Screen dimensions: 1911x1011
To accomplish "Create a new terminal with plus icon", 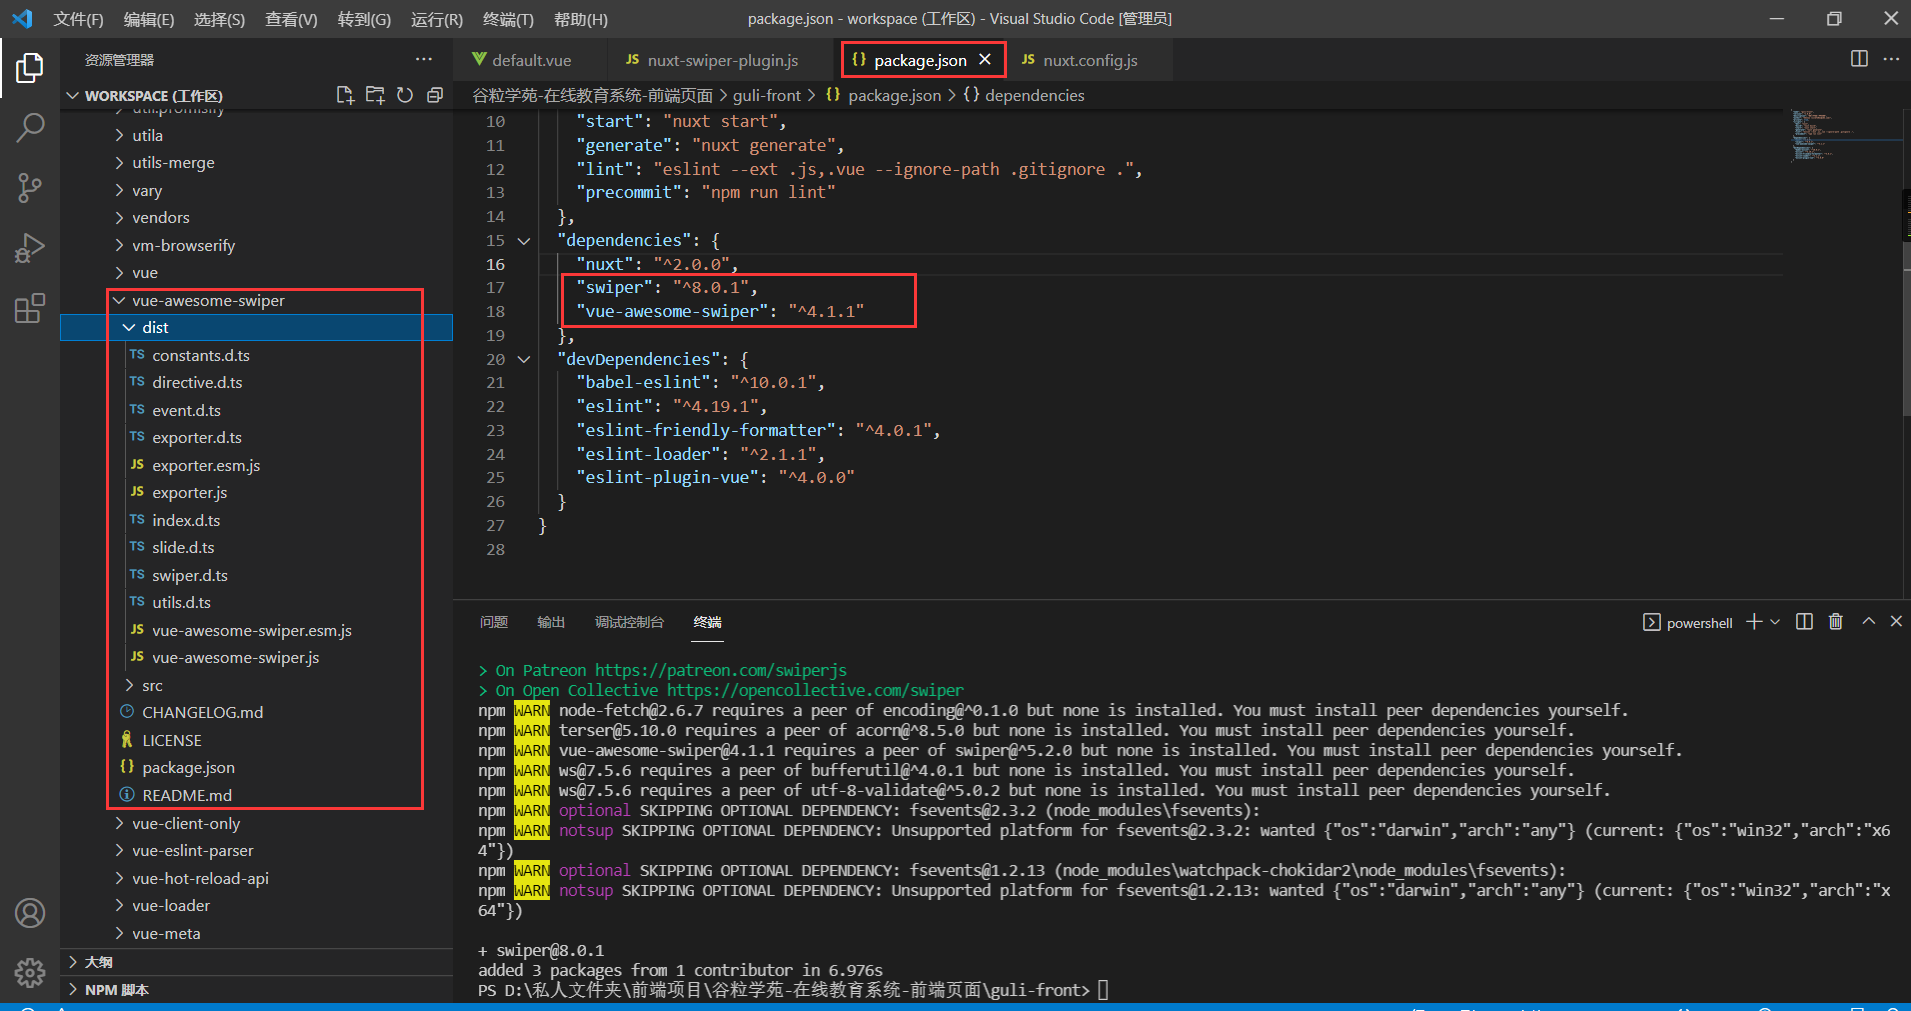I will tap(1754, 622).
